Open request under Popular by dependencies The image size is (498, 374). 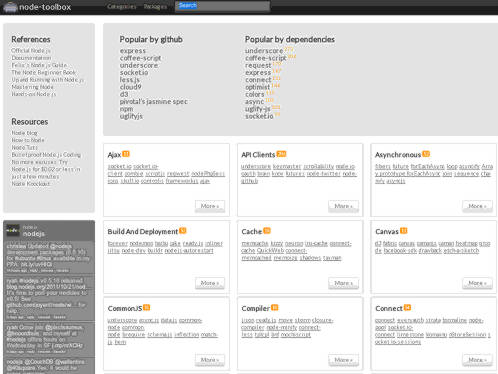tap(258, 66)
